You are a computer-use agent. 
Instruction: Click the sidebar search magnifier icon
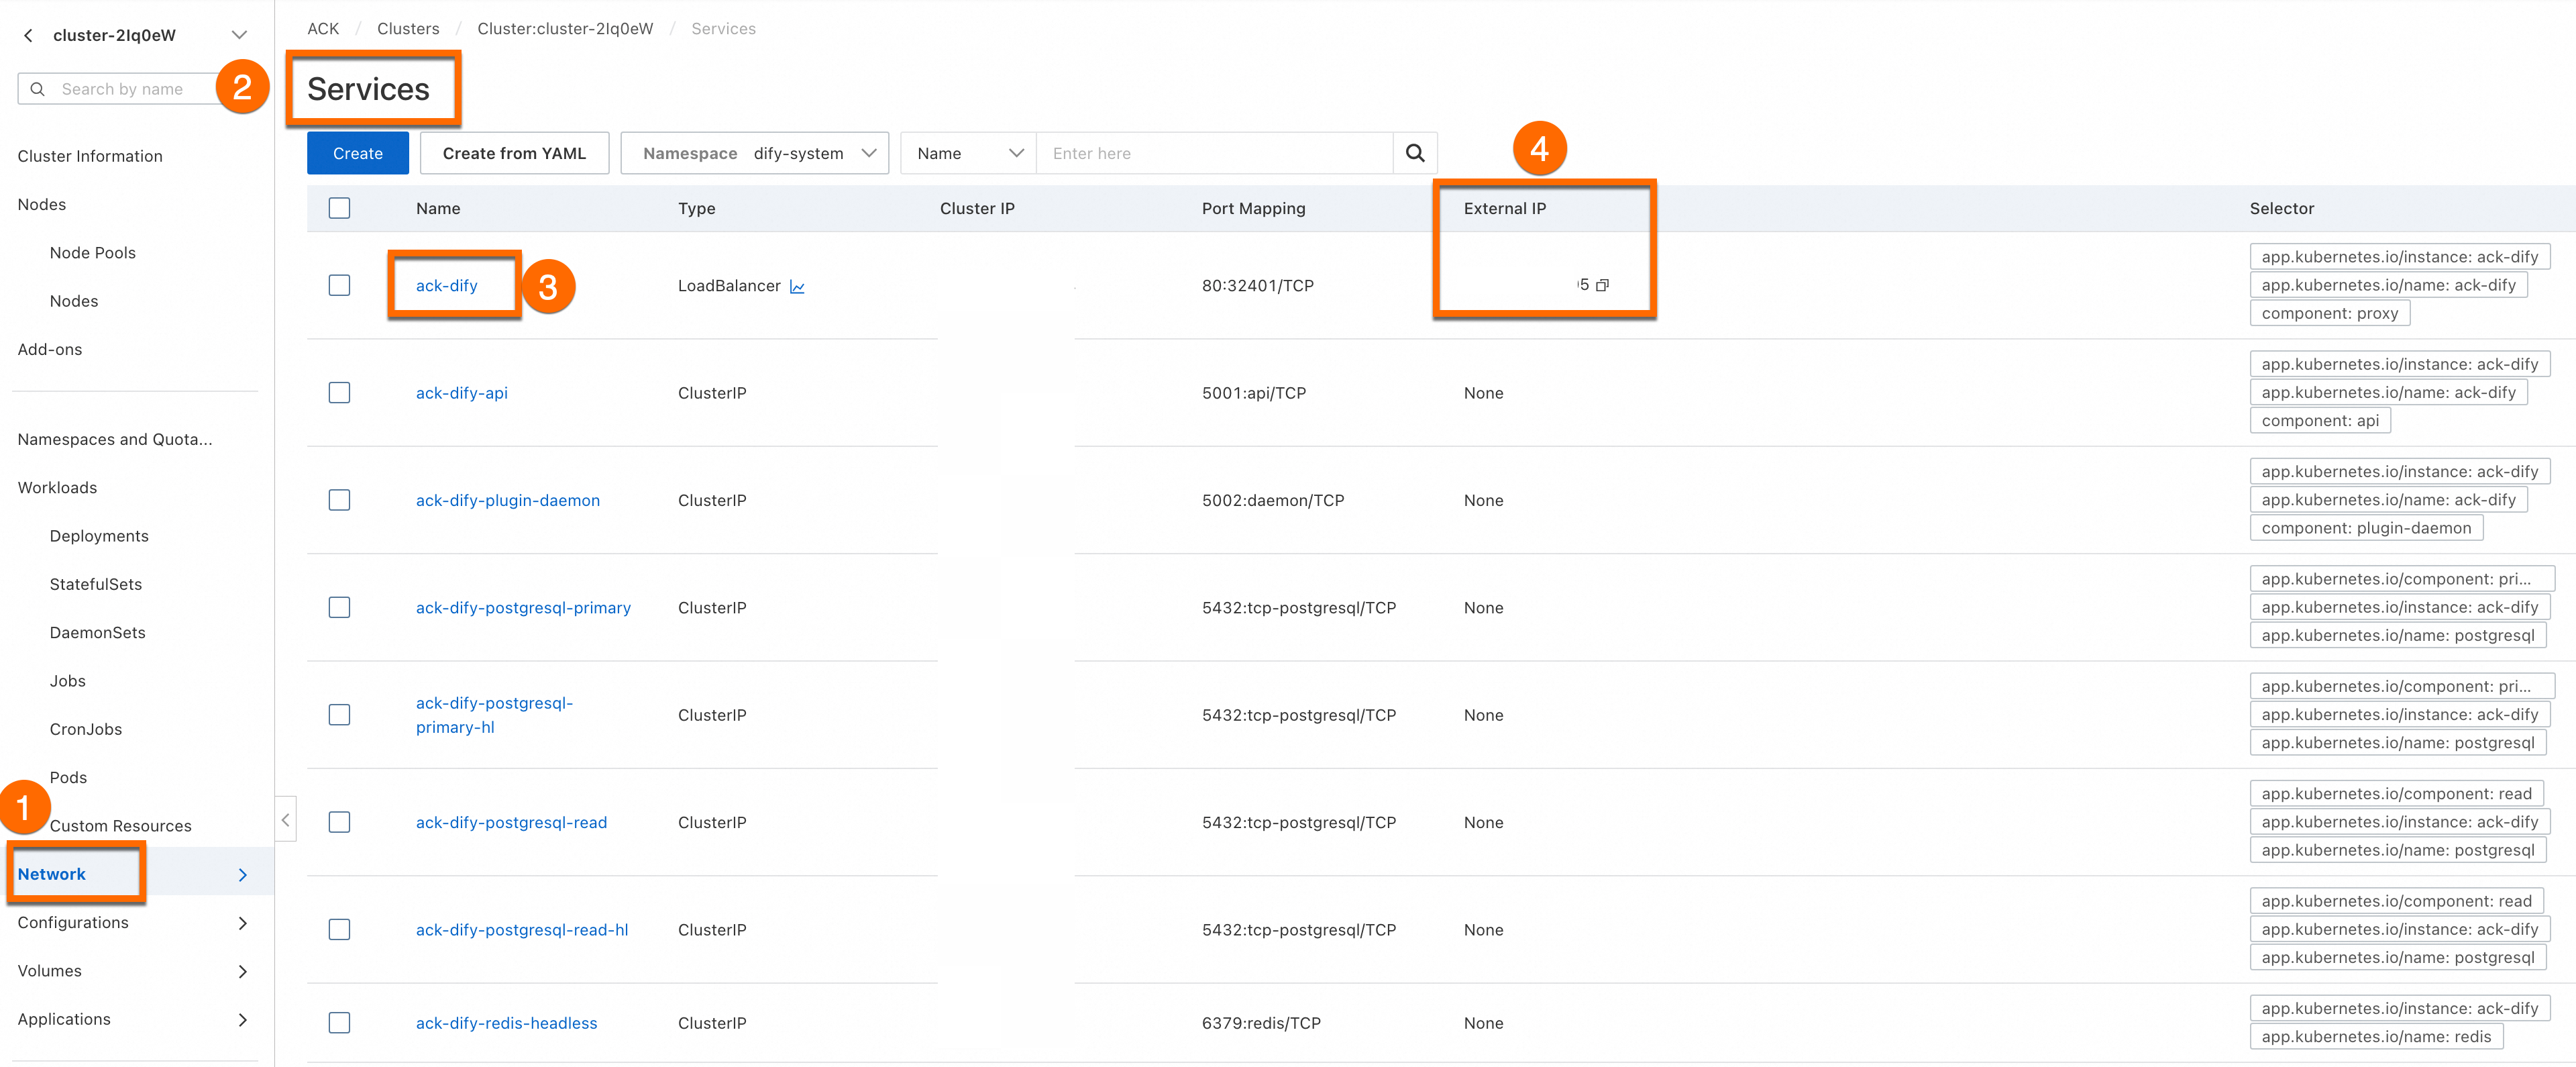37,89
